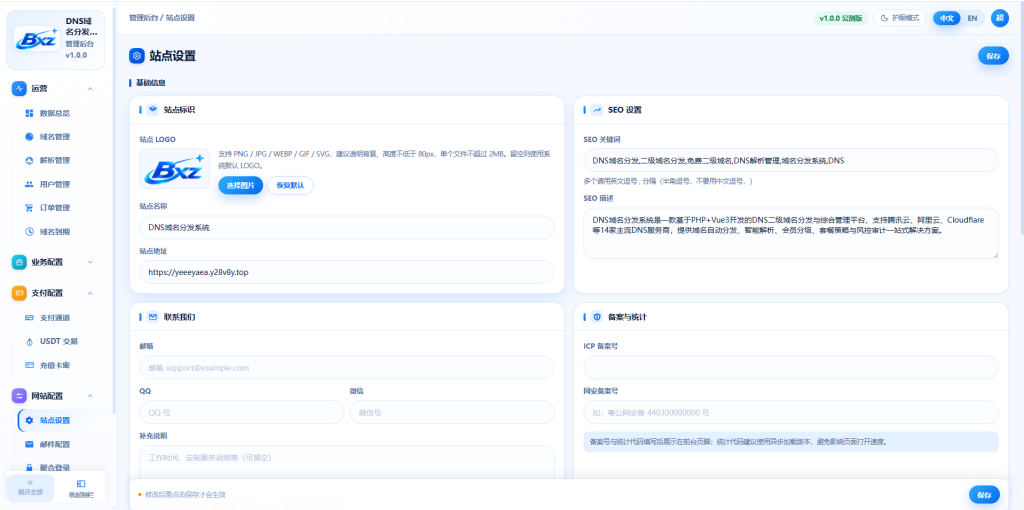This screenshot has width=1024, height=510.
Task: Switch language to EN
Action: pyautogui.click(x=972, y=18)
